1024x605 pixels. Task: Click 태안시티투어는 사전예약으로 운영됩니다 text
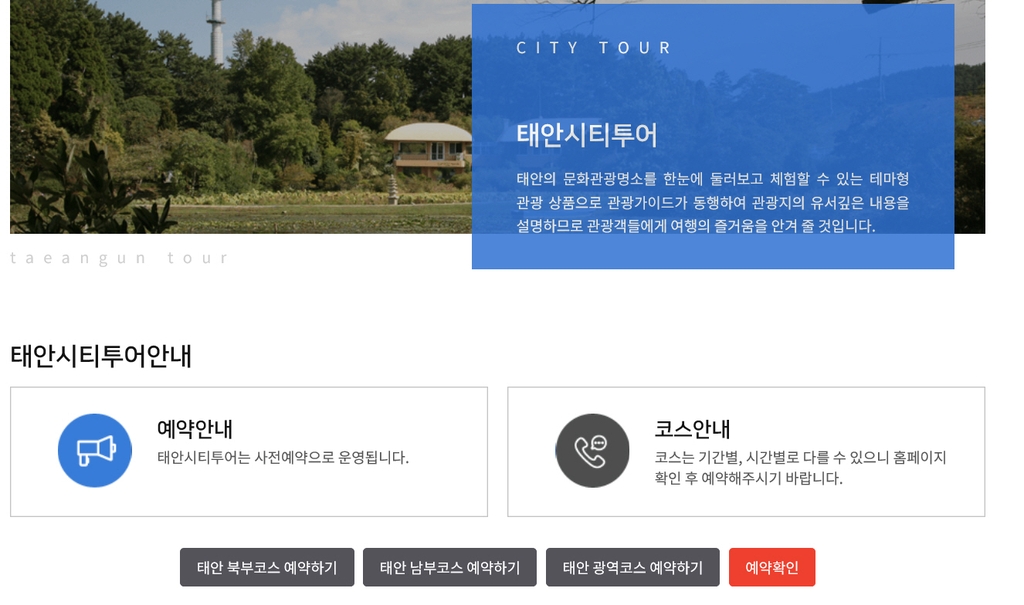click(x=283, y=458)
